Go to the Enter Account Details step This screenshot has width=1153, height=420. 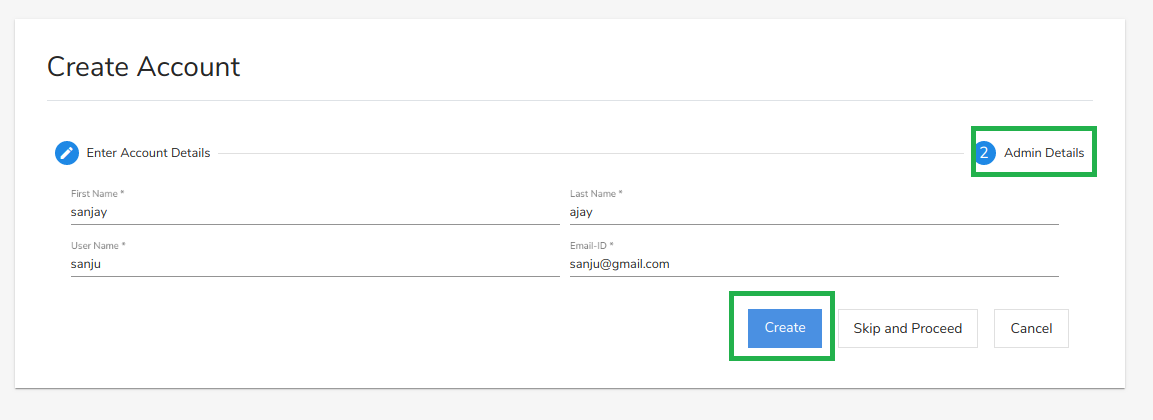(x=148, y=153)
